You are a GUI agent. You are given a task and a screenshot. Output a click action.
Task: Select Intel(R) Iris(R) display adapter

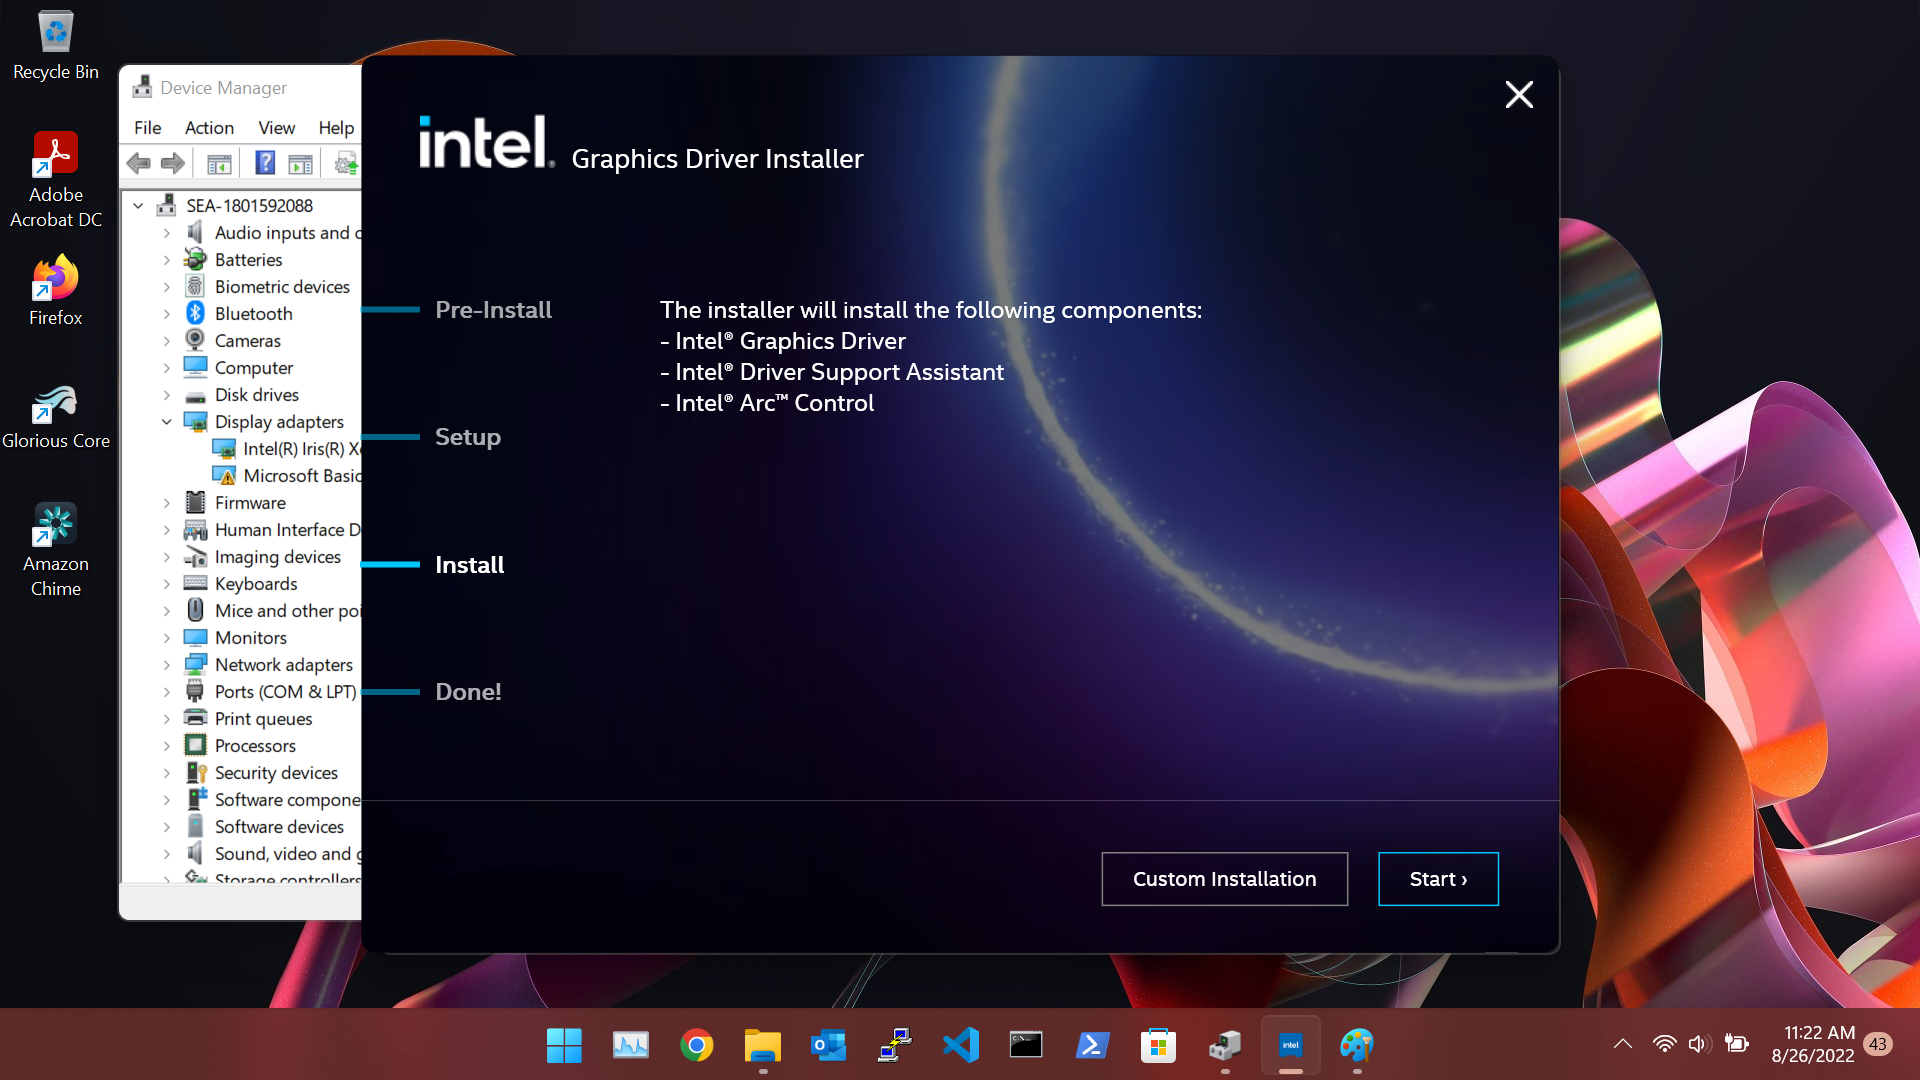(301, 448)
